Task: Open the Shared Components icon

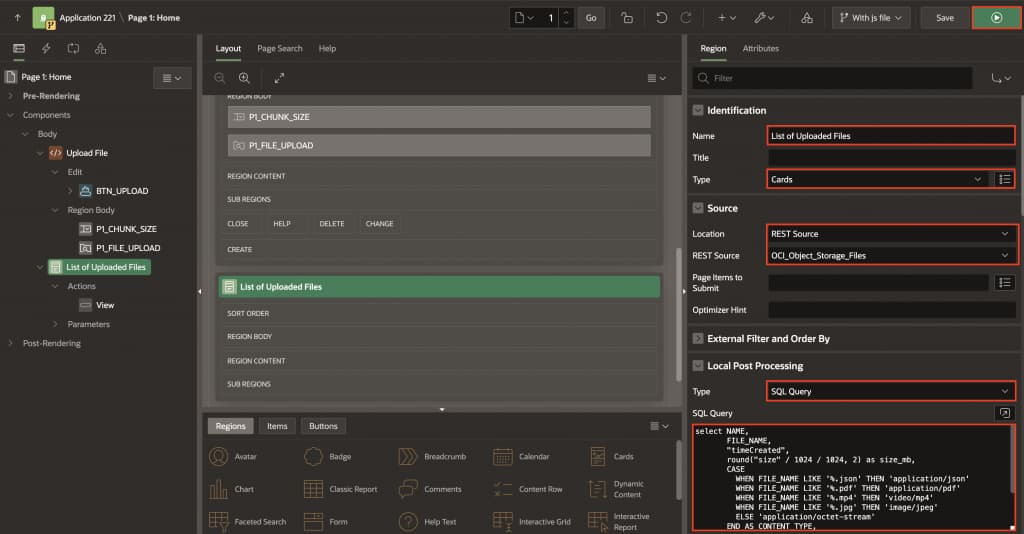Action: [x=807, y=17]
